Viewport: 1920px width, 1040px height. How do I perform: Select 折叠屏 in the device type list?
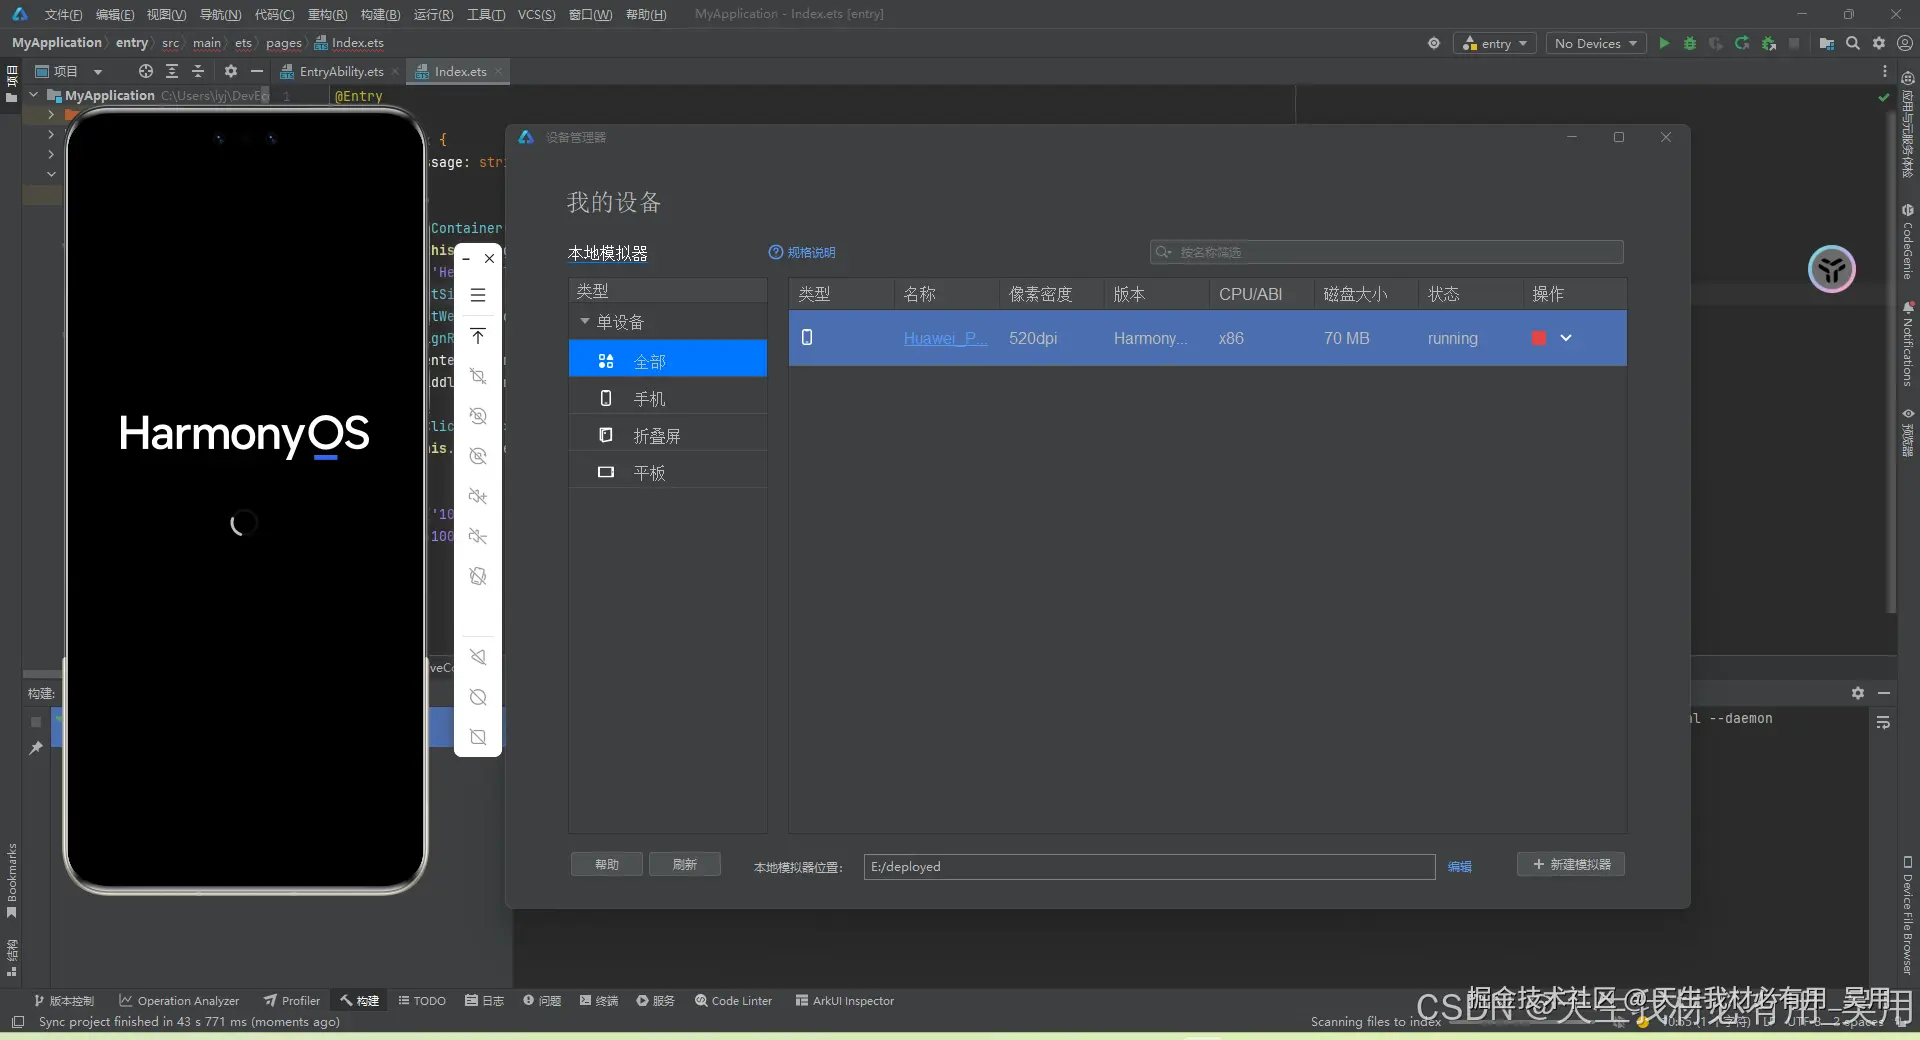point(668,435)
